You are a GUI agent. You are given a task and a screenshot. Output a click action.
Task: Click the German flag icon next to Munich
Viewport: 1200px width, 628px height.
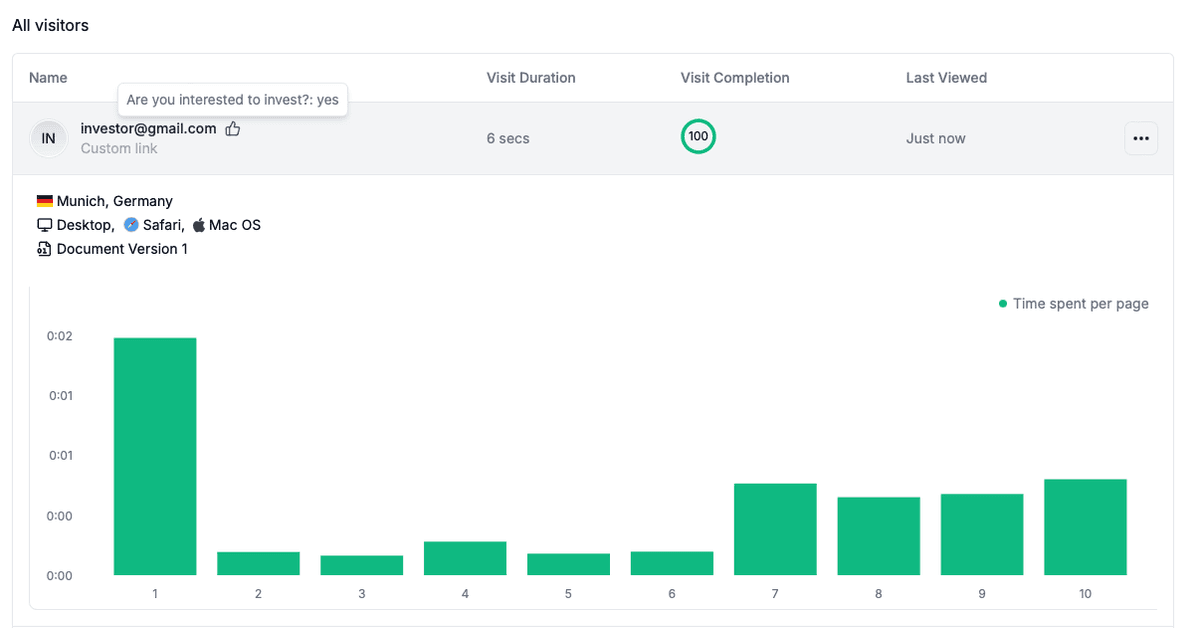coord(44,200)
